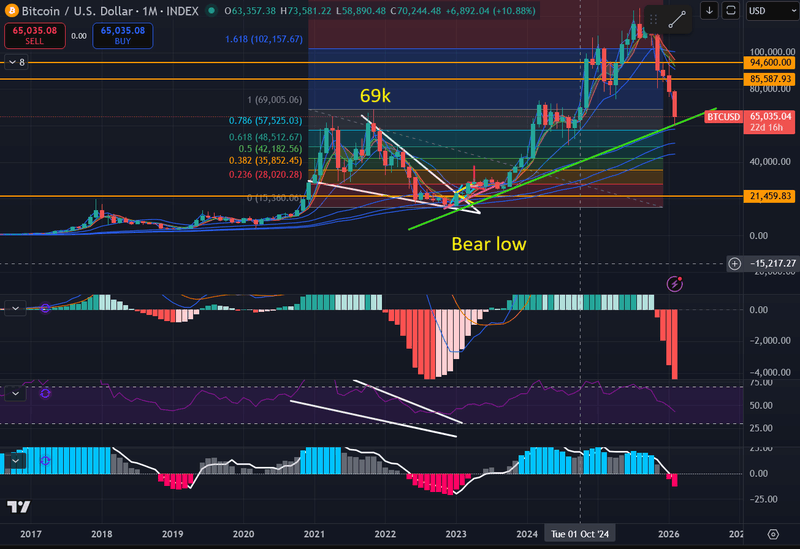800x549 pixels.
Task: Click the 2026 time axis label
Action: [x=668, y=534]
